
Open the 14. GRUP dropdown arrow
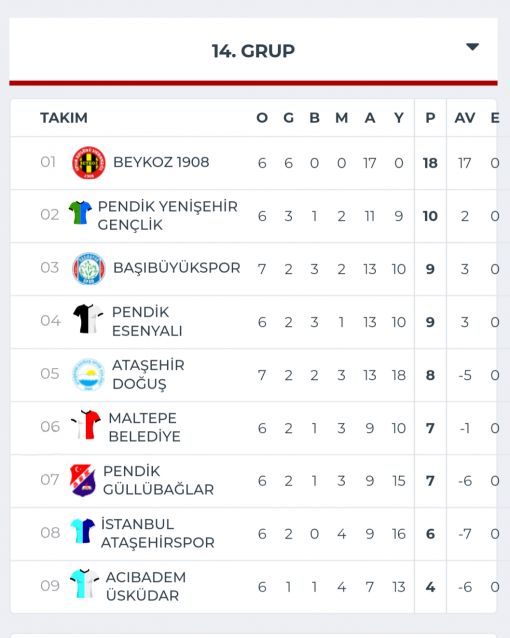(472, 47)
